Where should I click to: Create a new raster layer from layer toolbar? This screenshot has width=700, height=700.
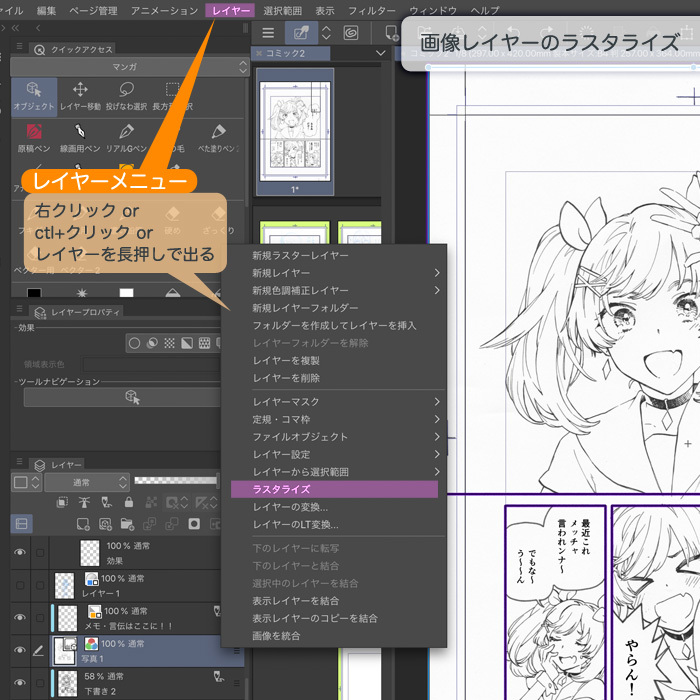point(83,524)
